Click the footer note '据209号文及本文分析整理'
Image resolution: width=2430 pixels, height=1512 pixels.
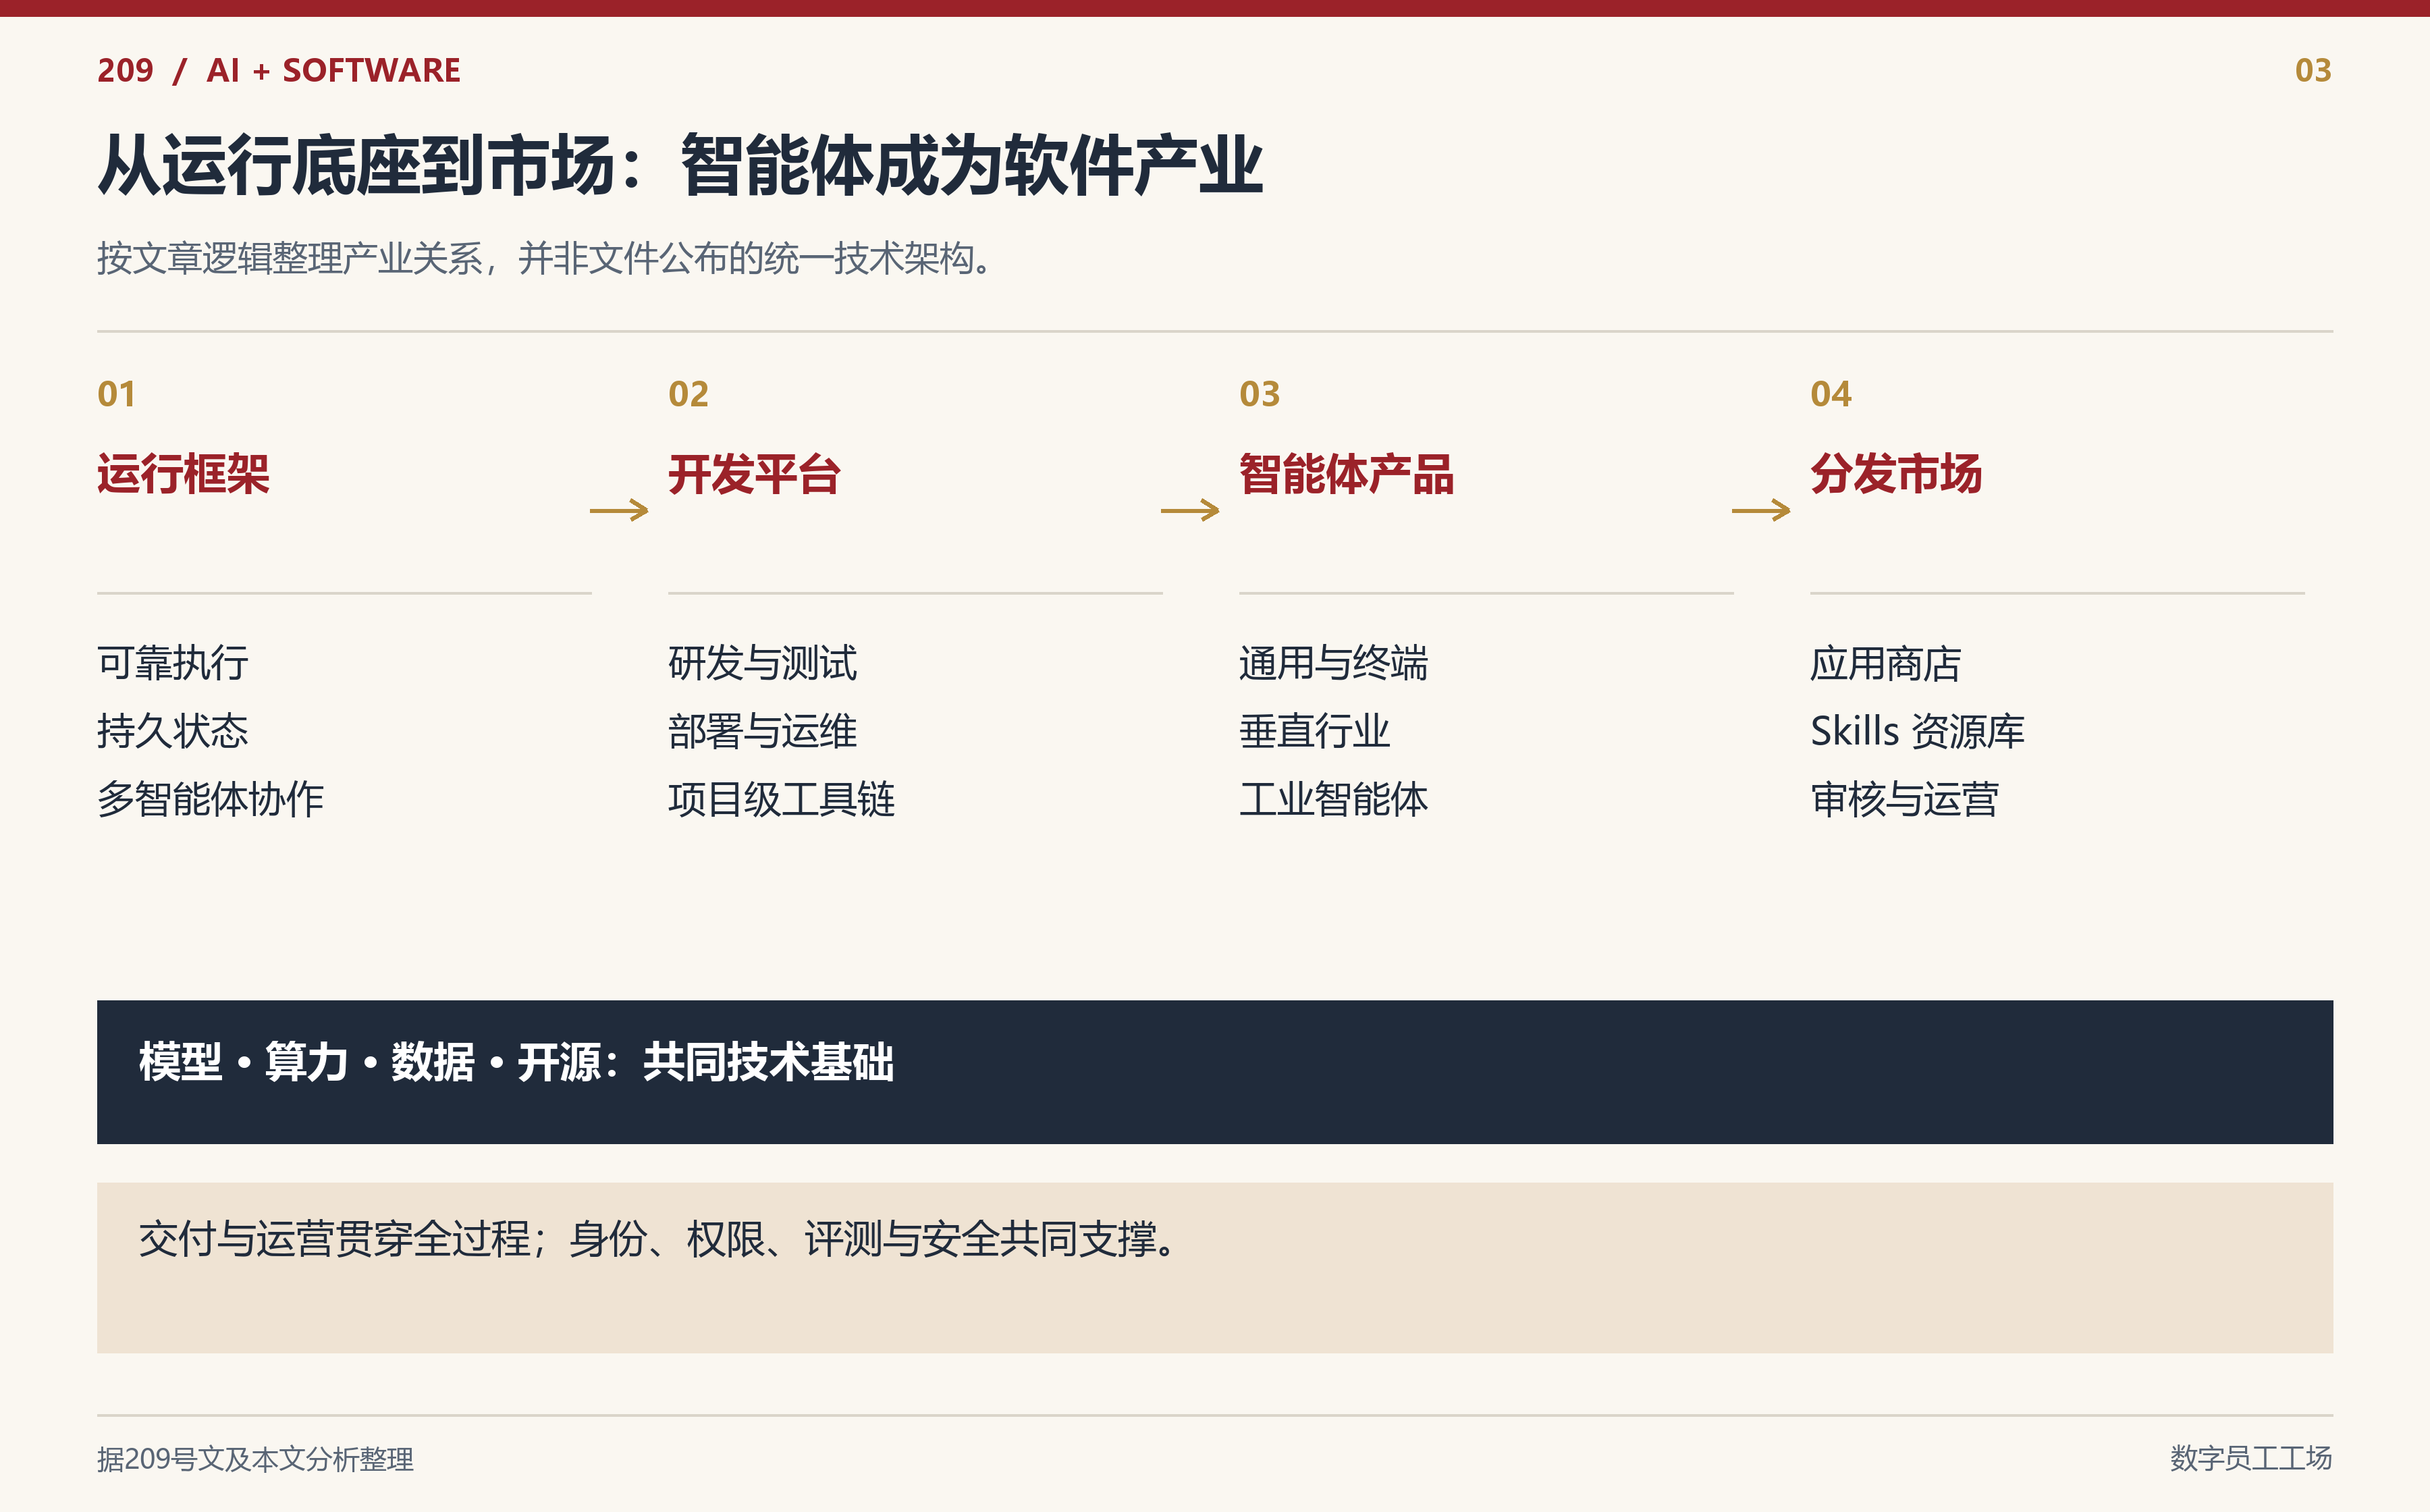pos(255,1459)
